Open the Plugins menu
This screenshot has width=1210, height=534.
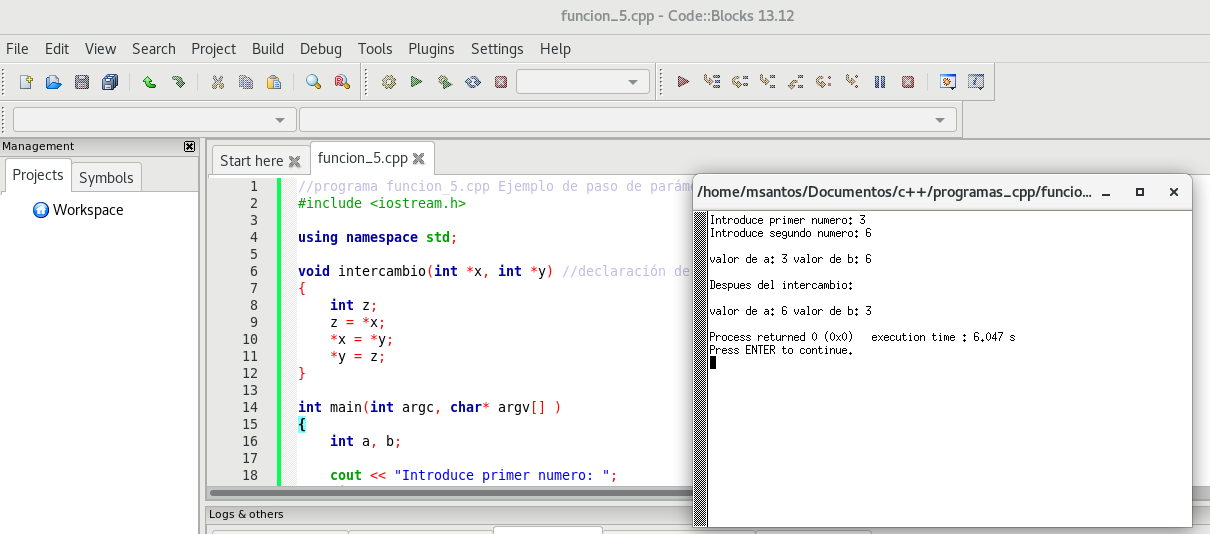(x=431, y=49)
